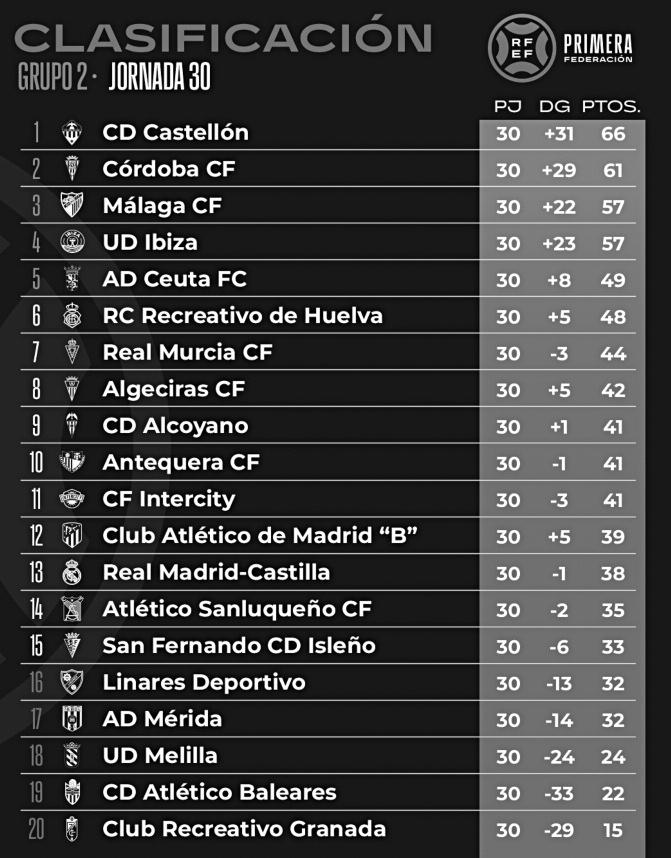Viewport: 671px width, 858px height.
Task: Click the PTOS. column header
Action: tap(611, 106)
